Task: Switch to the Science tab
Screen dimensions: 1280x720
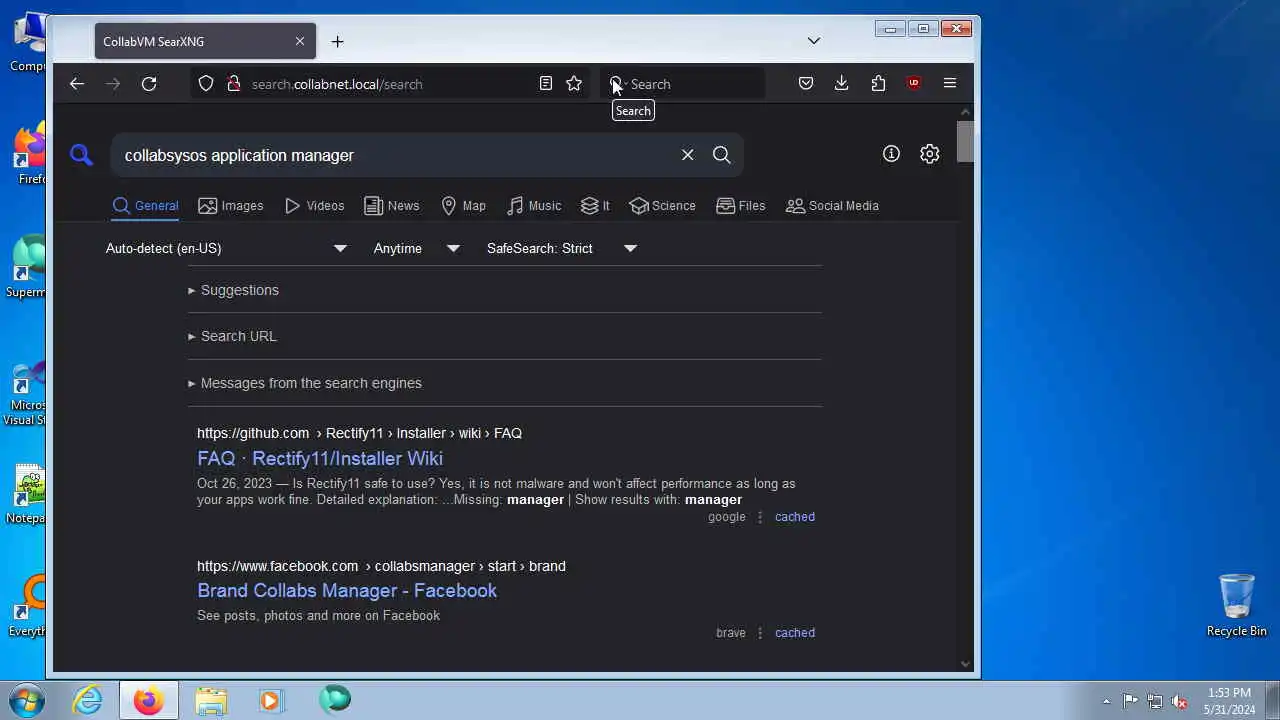Action: point(663,206)
